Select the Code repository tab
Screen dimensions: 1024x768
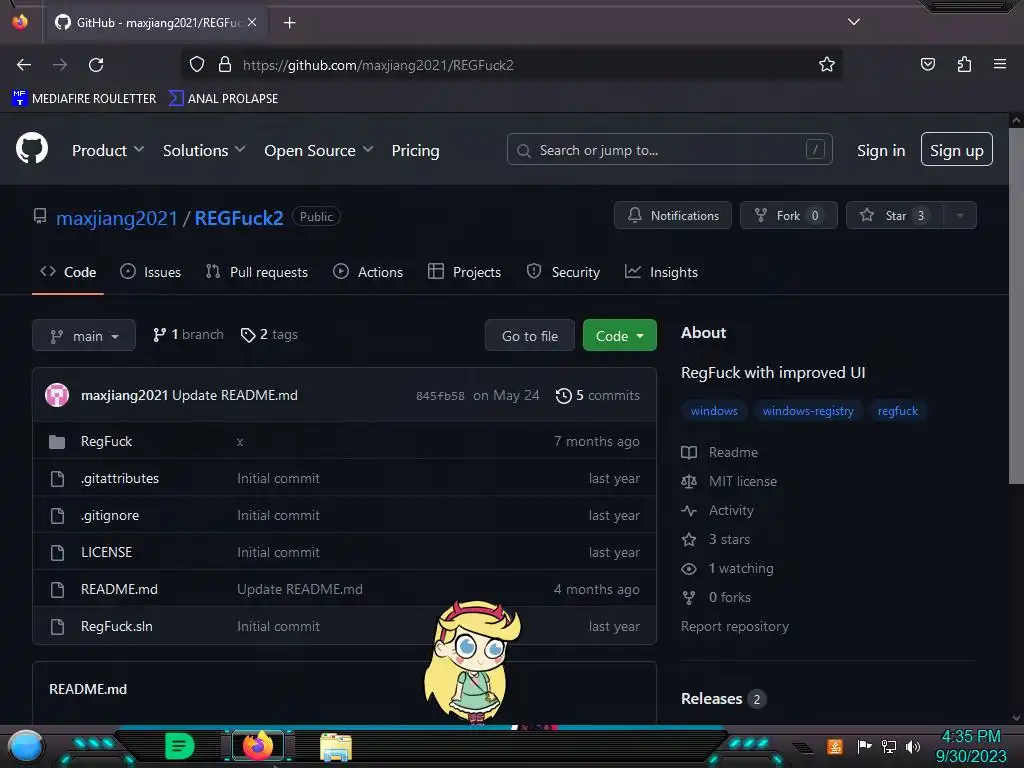[68, 272]
